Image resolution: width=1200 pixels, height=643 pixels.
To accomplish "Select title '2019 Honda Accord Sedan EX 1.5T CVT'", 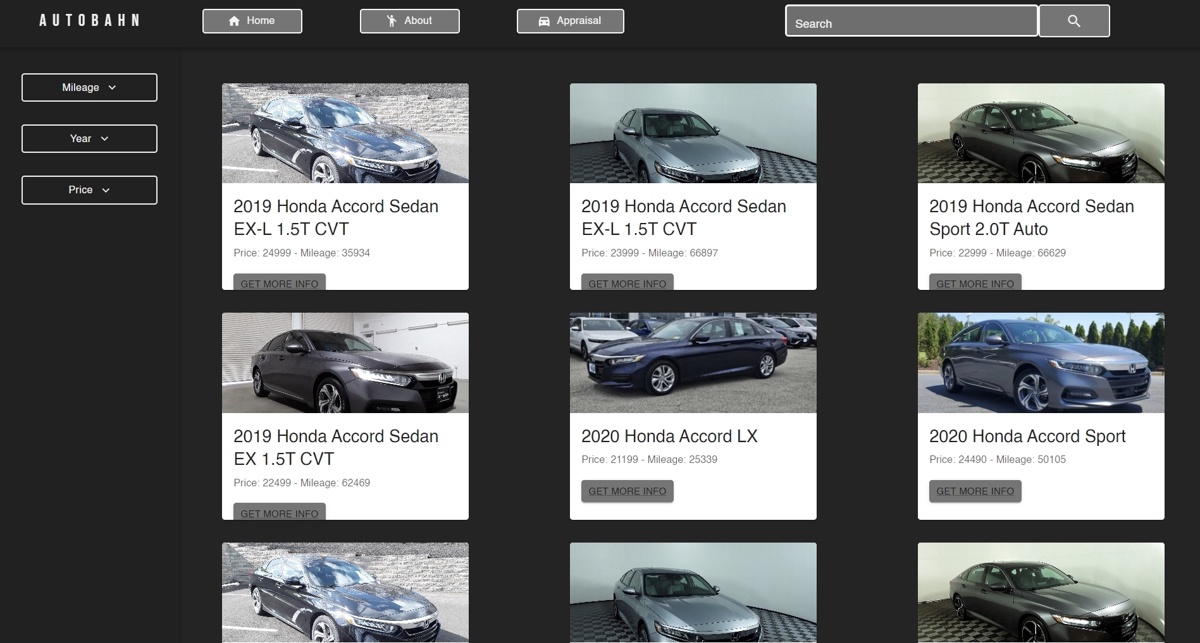I will click(335, 448).
